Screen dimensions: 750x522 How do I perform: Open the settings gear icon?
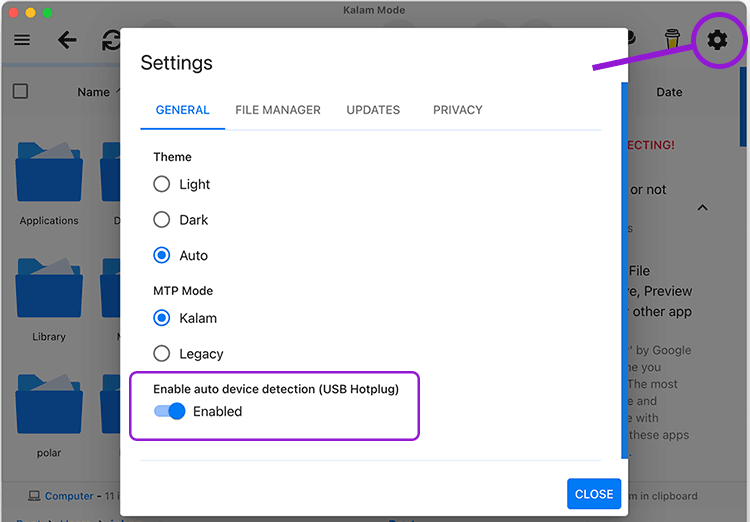point(717,40)
